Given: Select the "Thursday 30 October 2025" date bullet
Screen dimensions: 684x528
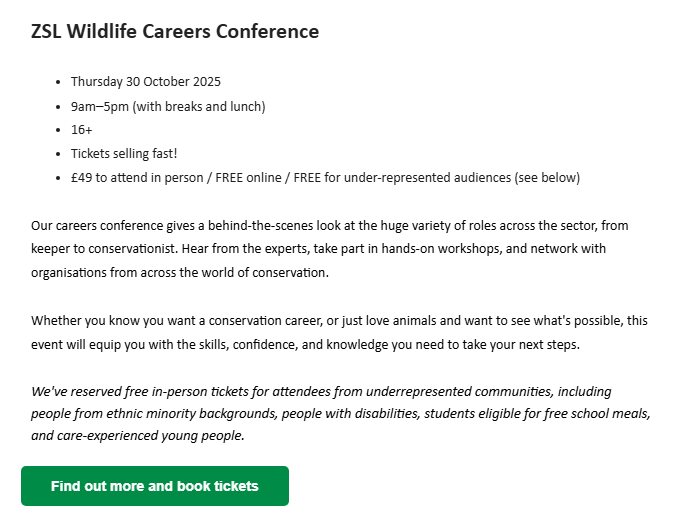Looking at the screenshot, I should coord(145,82).
